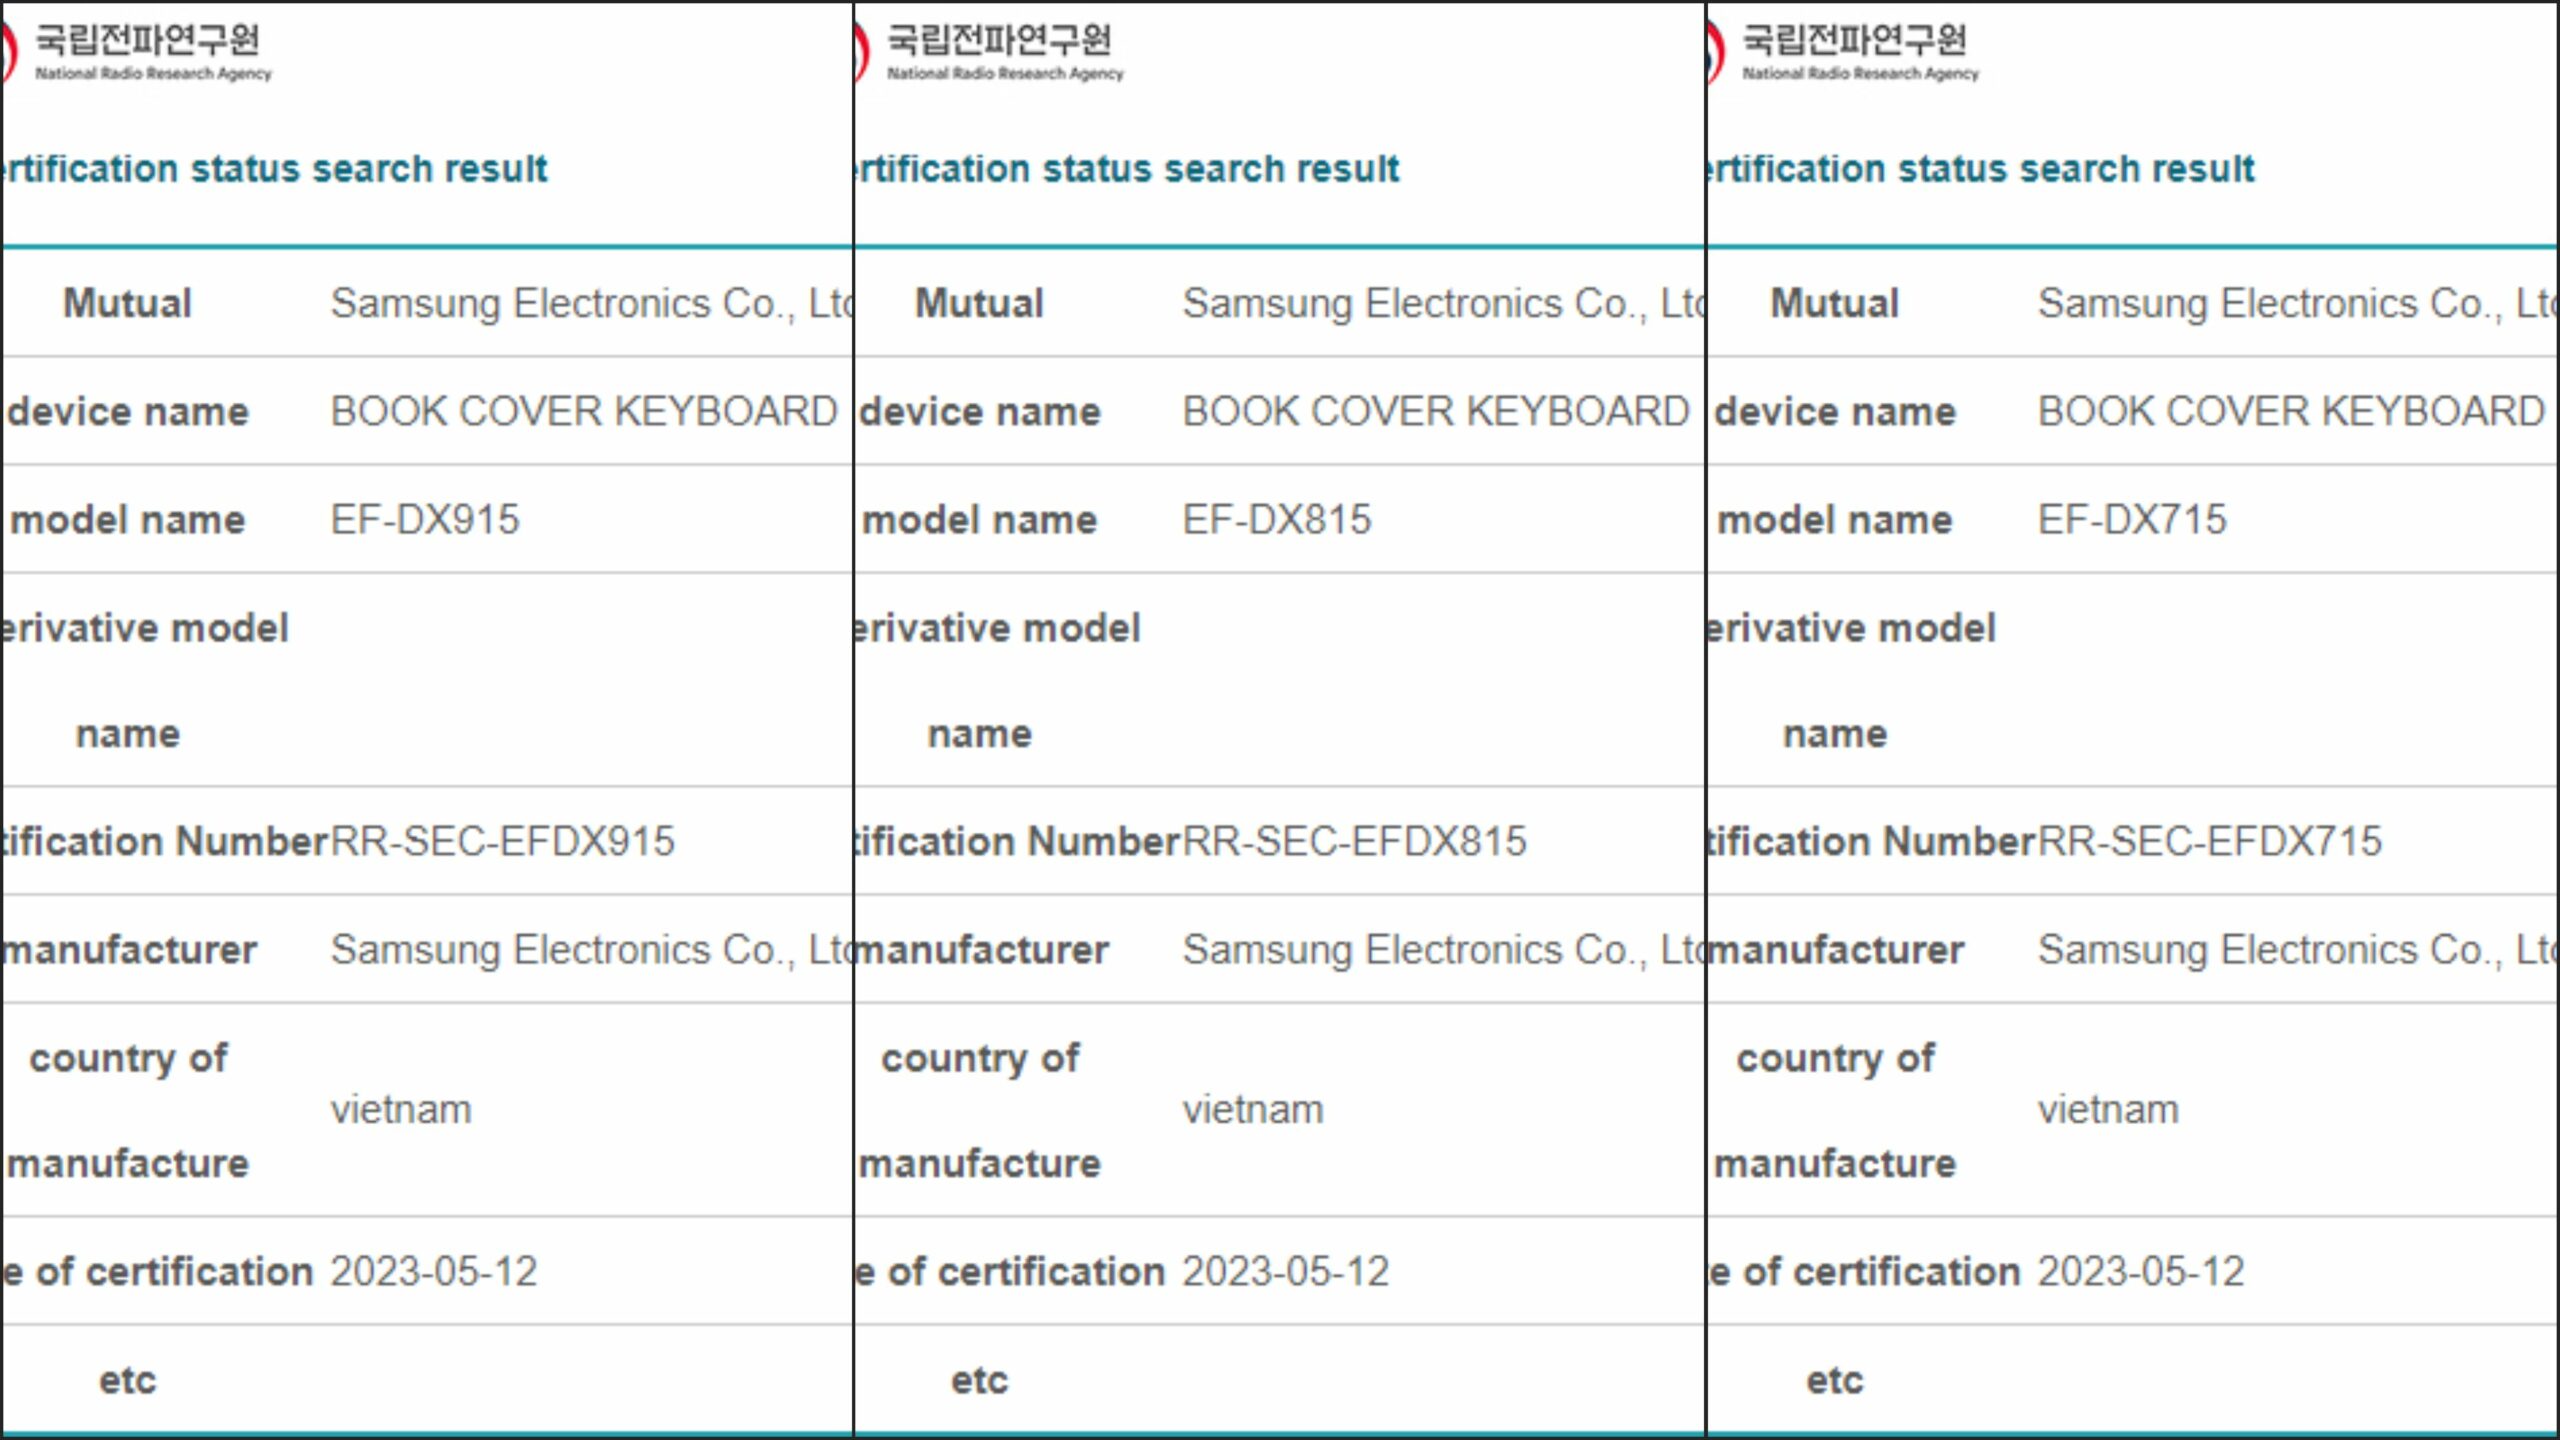Screen dimensions: 2560x1440
Task: Click certification number RR-SEC-EFDX715
Action: click(x=2210, y=842)
